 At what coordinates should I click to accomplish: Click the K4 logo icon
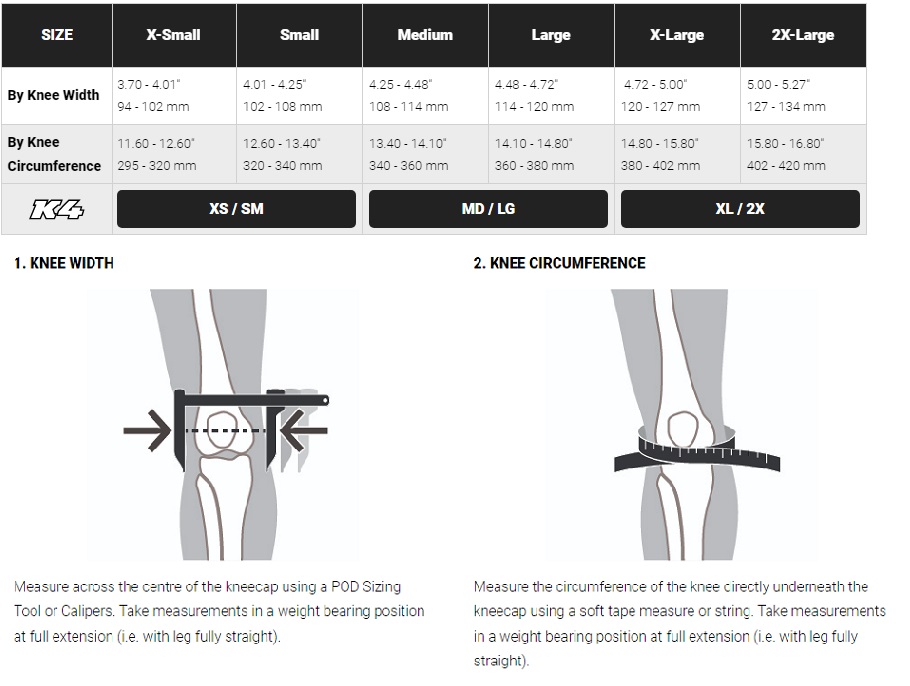[56, 210]
